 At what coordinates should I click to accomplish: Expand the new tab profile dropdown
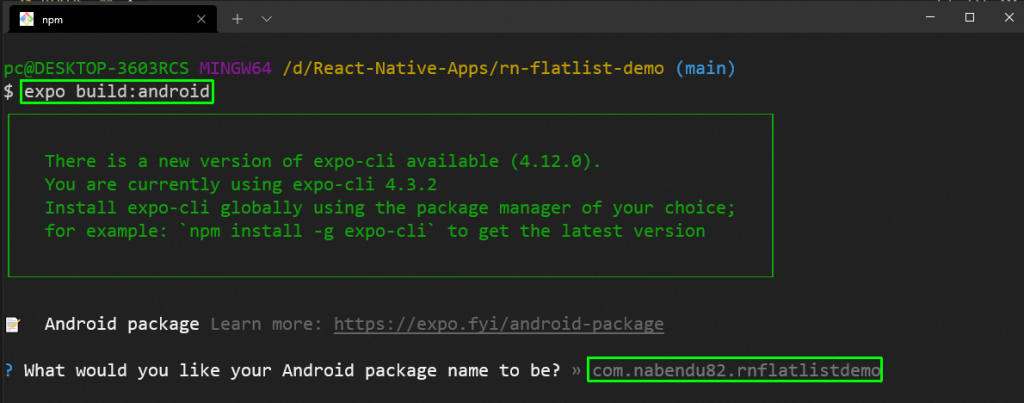[266, 20]
